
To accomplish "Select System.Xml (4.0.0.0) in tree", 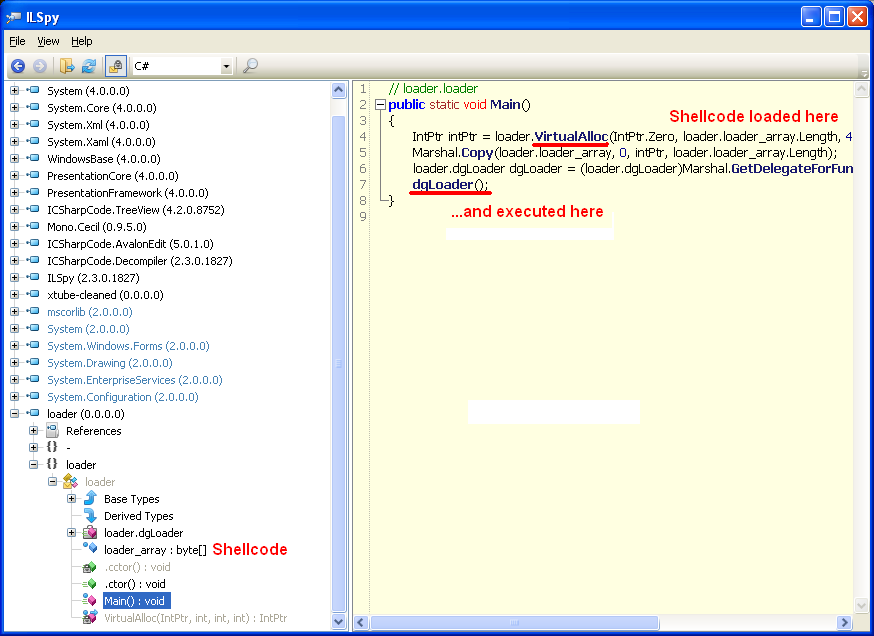I will (x=98, y=125).
